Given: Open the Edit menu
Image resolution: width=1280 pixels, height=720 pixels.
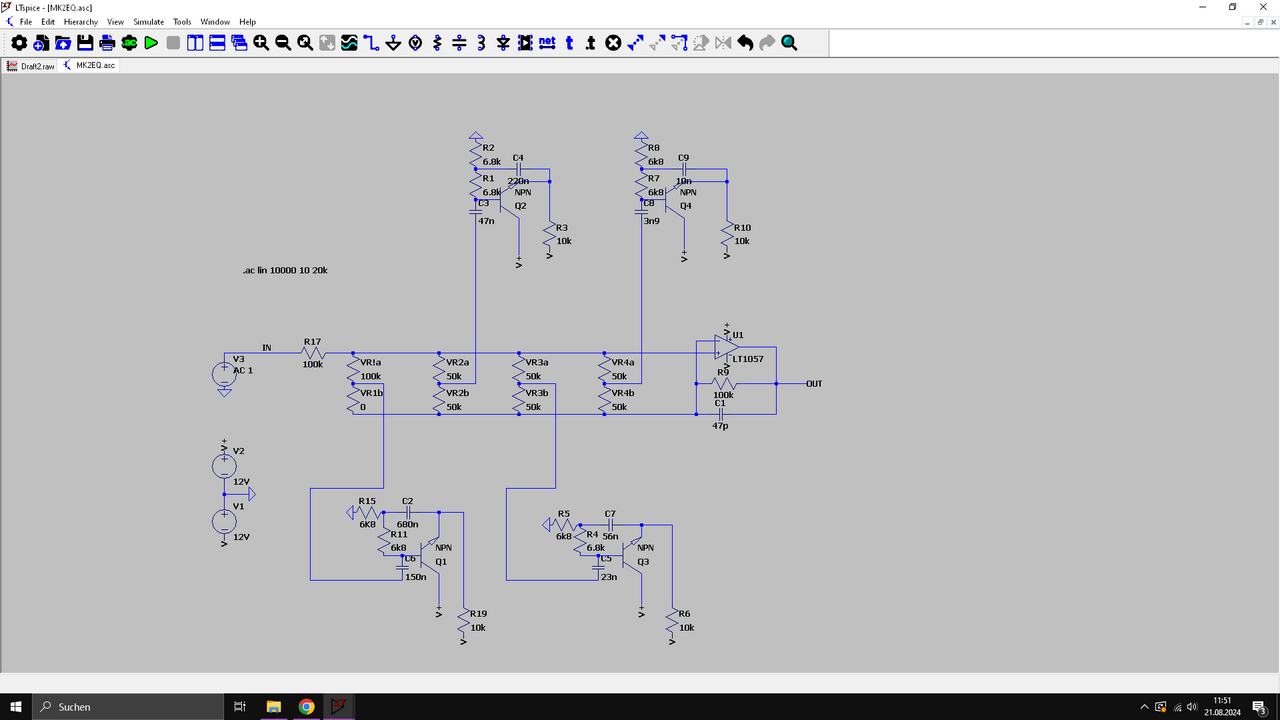Looking at the screenshot, I should [x=48, y=21].
